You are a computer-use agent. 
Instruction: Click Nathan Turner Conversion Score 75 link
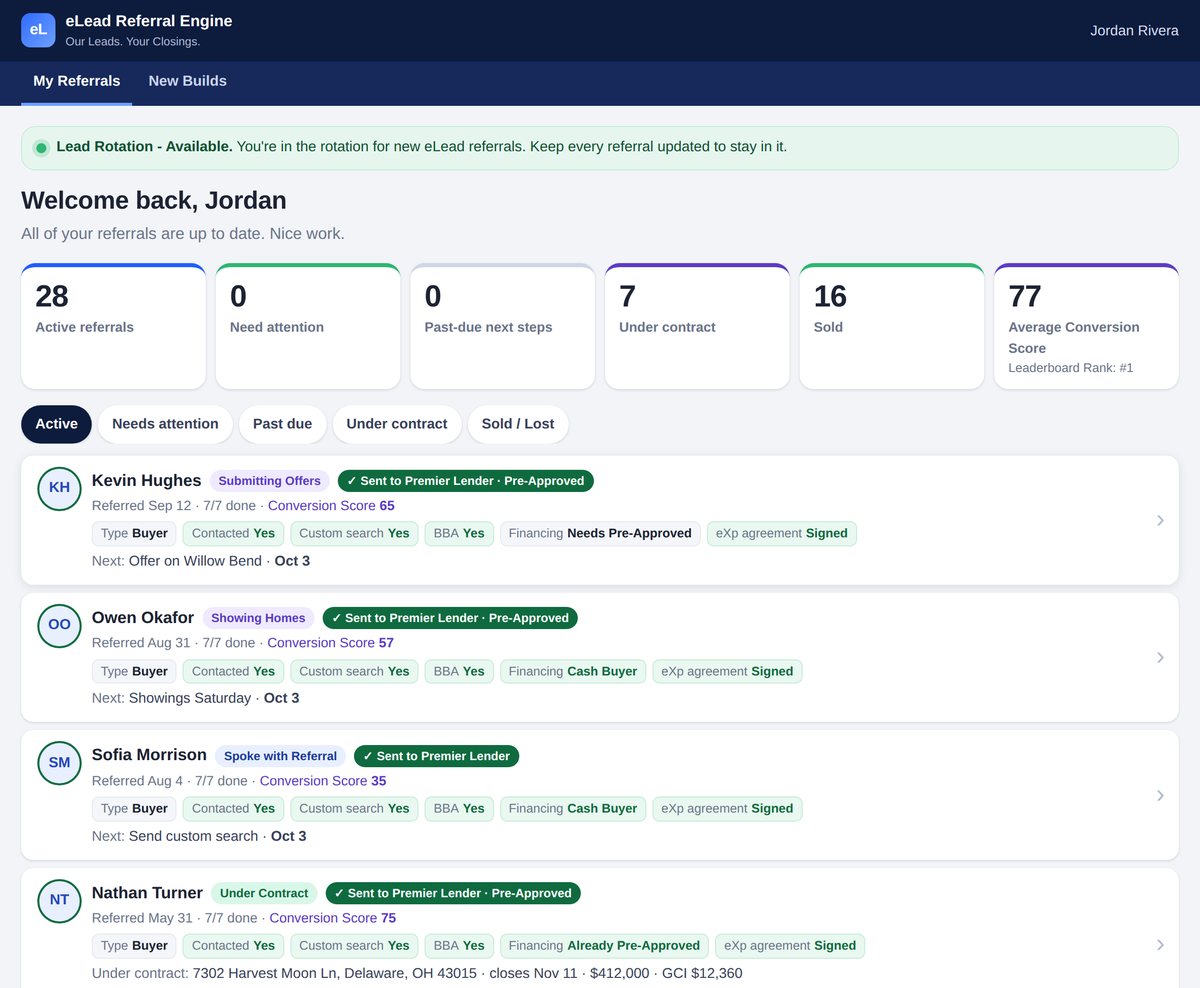click(x=333, y=918)
